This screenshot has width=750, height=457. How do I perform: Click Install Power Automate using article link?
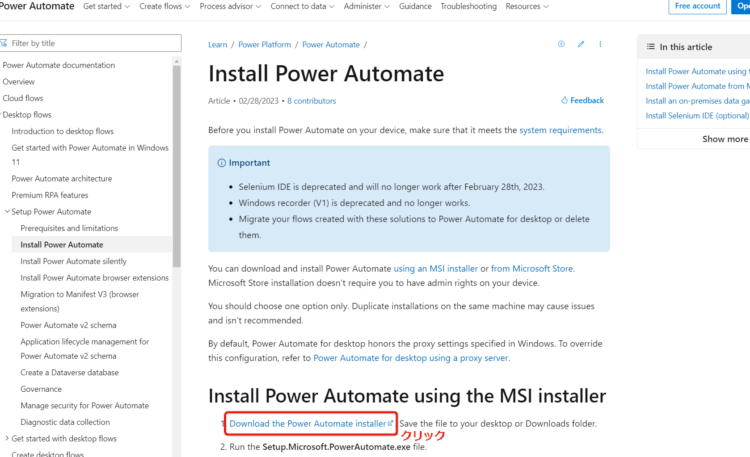pyautogui.click(x=697, y=71)
